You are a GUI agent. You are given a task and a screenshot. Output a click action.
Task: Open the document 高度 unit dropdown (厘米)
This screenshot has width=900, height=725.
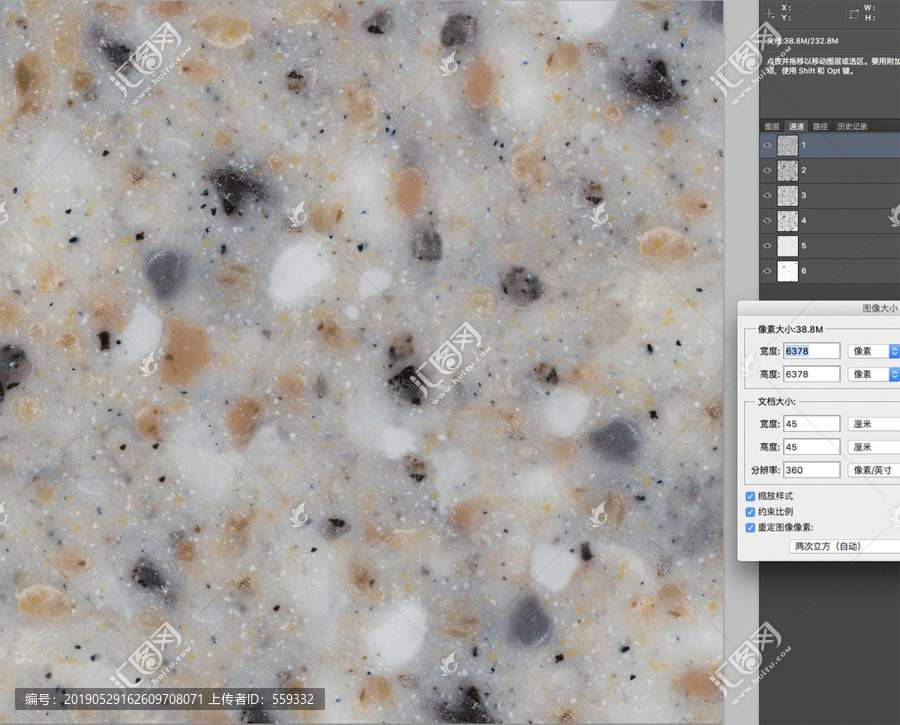click(874, 447)
